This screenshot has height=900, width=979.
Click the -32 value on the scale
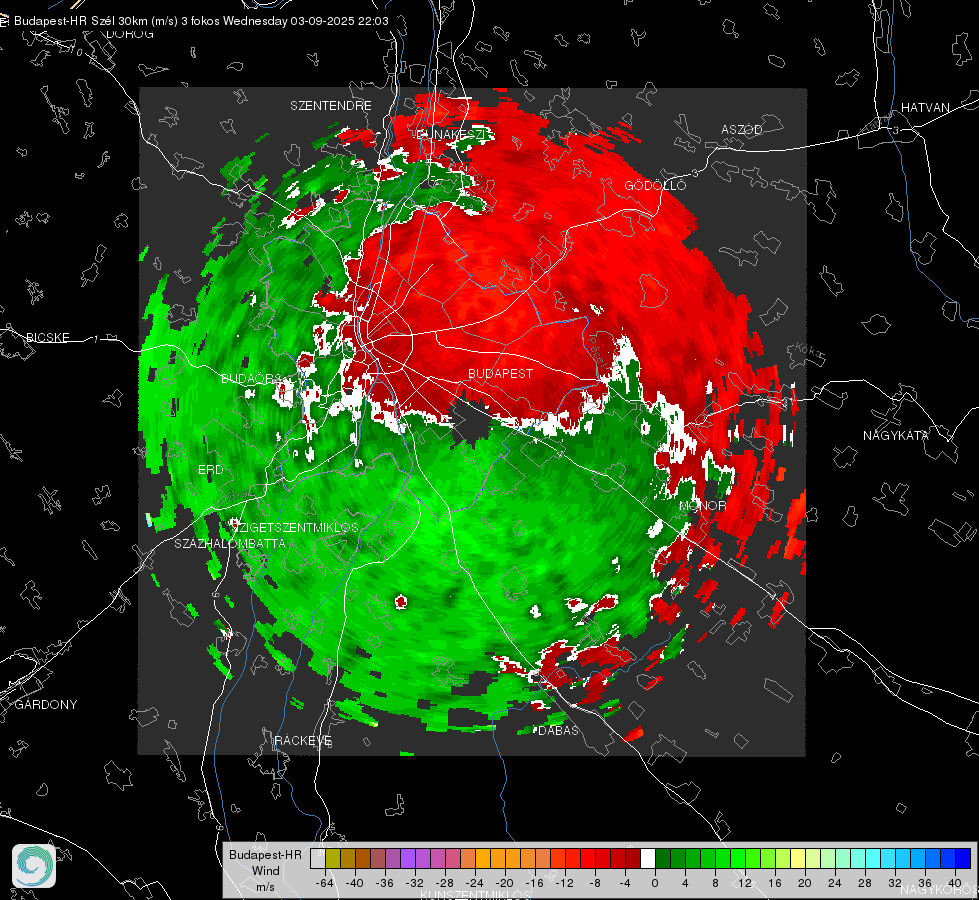tap(415, 883)
